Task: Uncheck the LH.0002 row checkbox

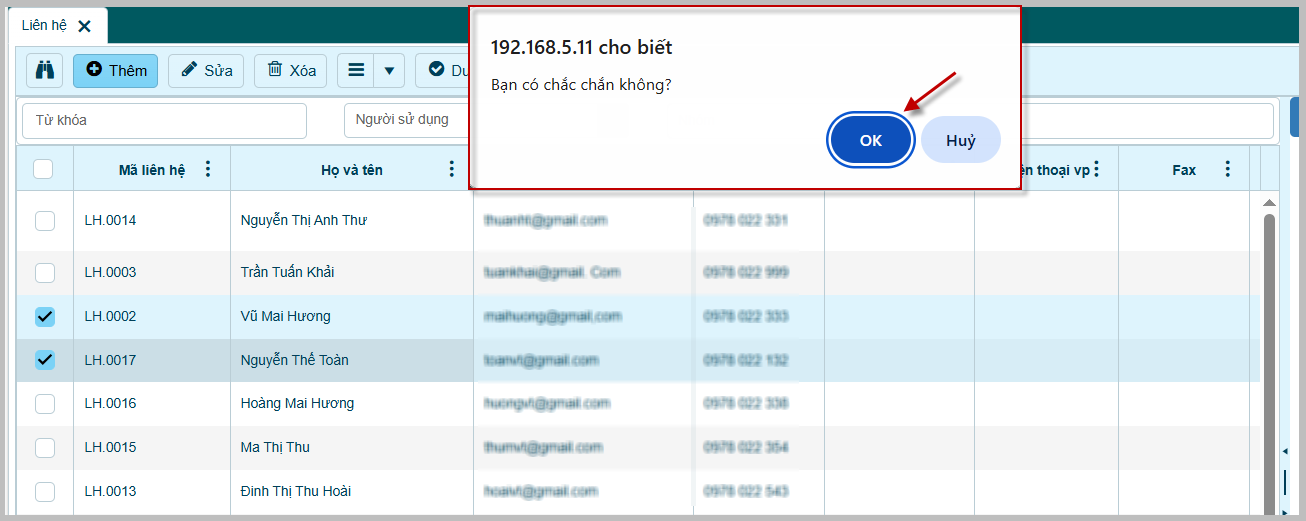Action: [45, 316]
